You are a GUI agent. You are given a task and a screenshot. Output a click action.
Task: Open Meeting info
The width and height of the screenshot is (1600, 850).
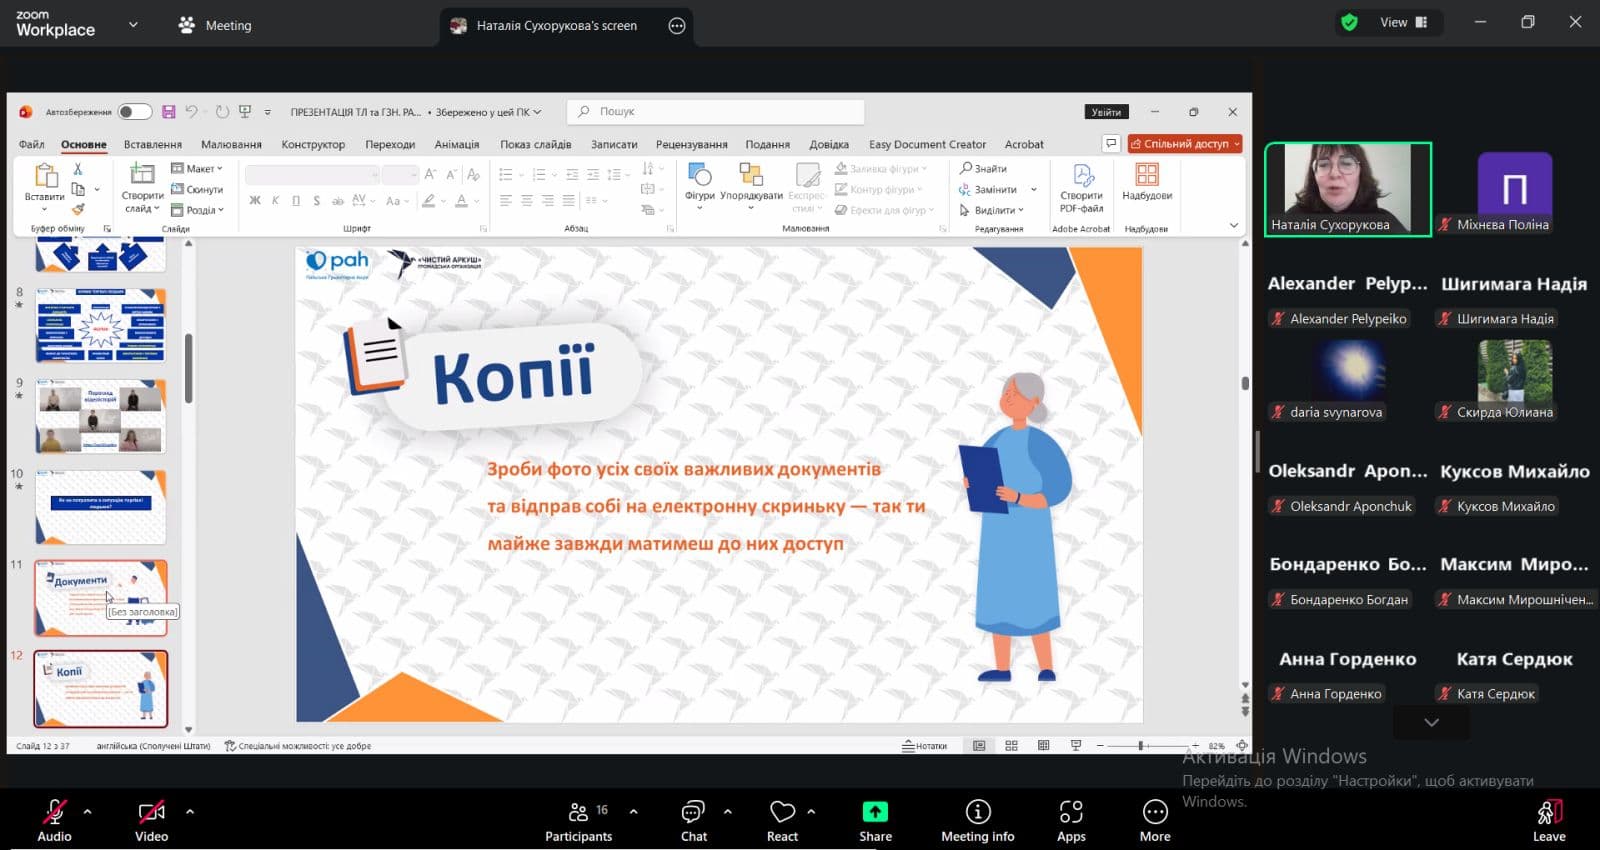(x=977, y=820)
